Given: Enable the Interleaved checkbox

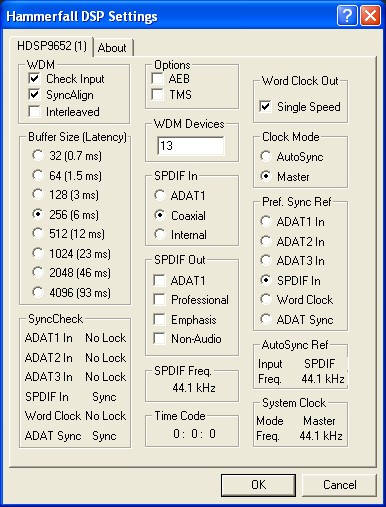Looking at the screenshot, I should pyautogui.click(x=34, y=111).
